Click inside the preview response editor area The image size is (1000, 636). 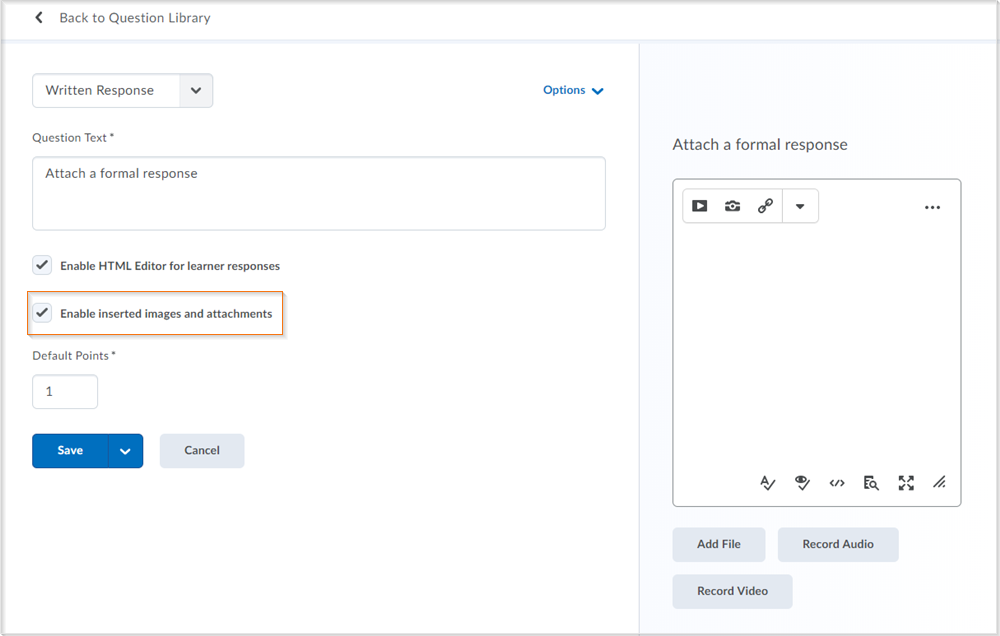[816, 348]
